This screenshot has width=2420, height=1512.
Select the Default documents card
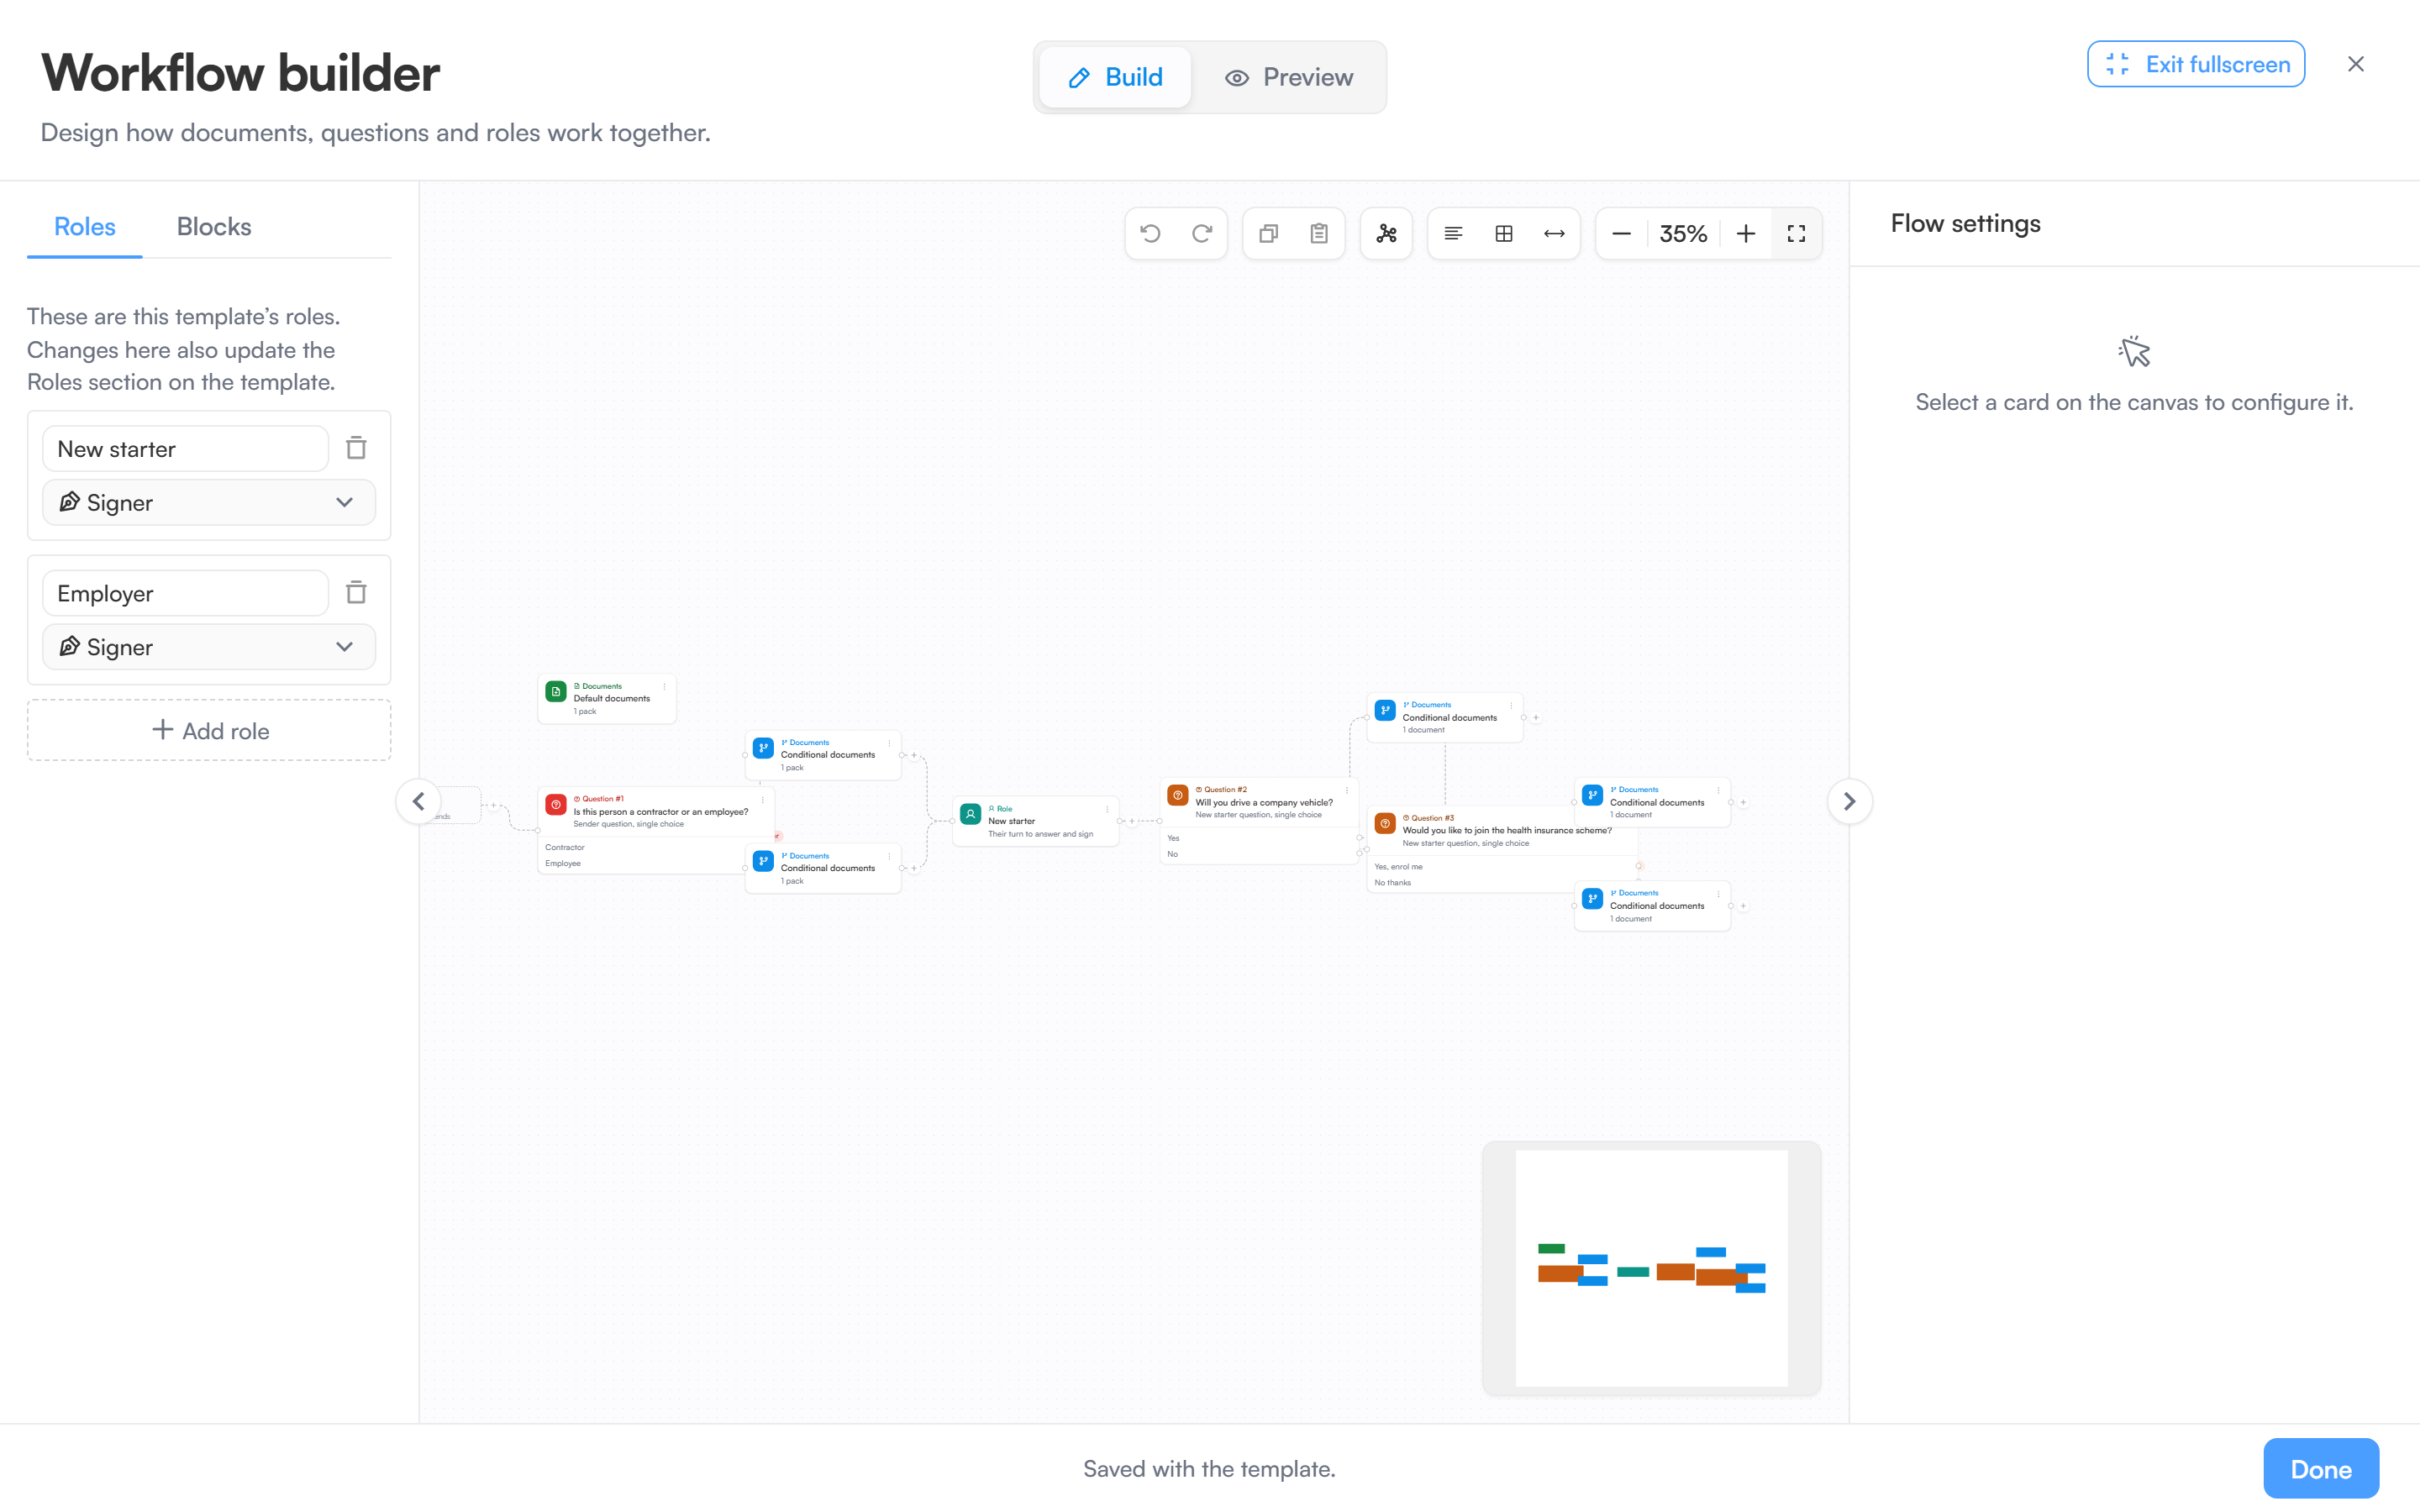[x=607, y=698]
